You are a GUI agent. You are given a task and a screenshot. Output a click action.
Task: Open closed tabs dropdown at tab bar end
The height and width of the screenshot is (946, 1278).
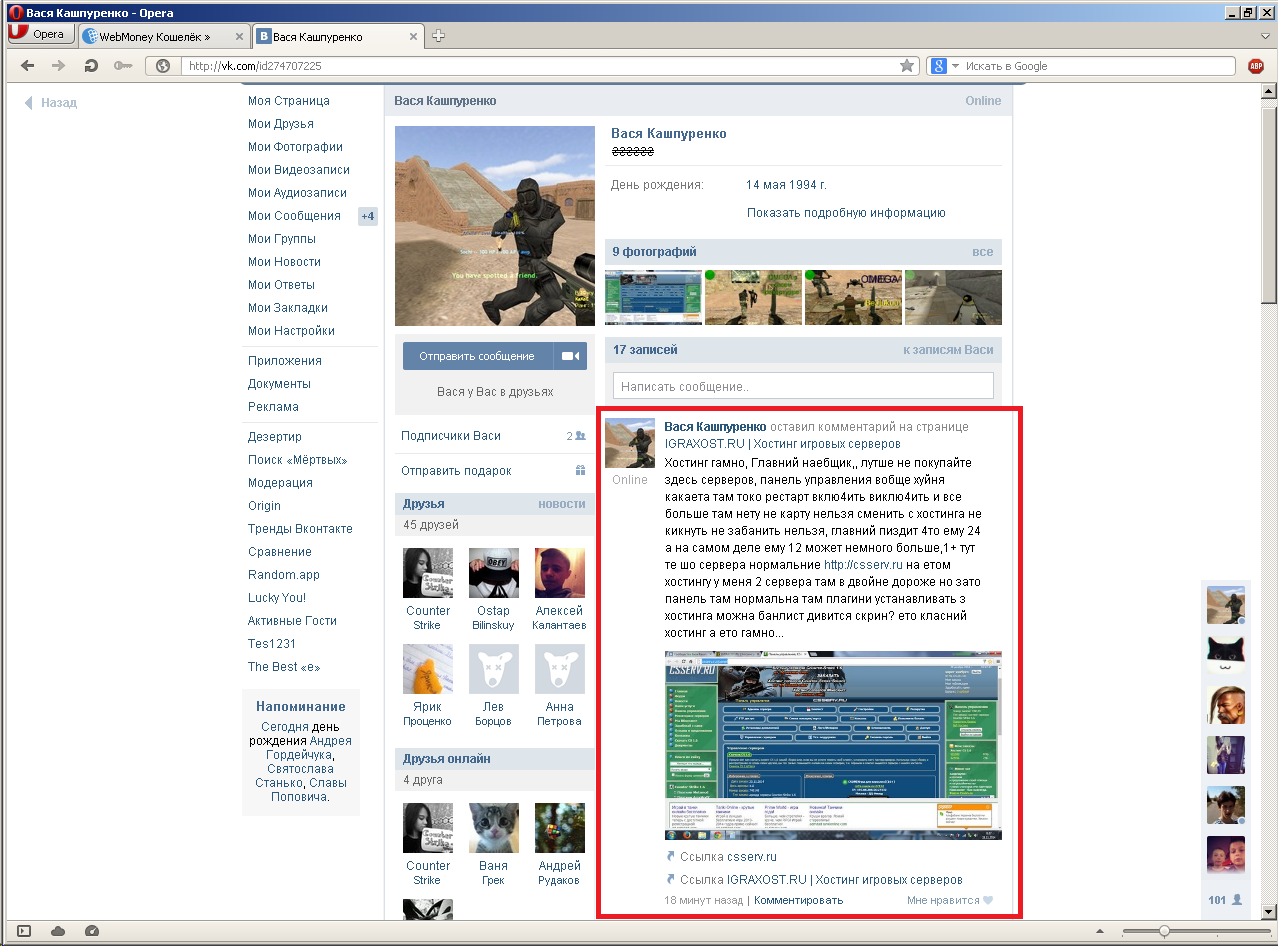(1265, 36)
